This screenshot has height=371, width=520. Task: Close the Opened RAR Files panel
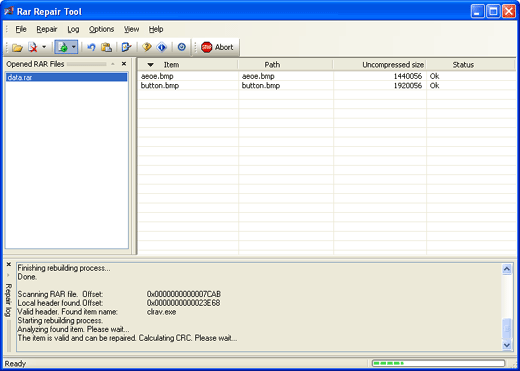tap(124, 64)
